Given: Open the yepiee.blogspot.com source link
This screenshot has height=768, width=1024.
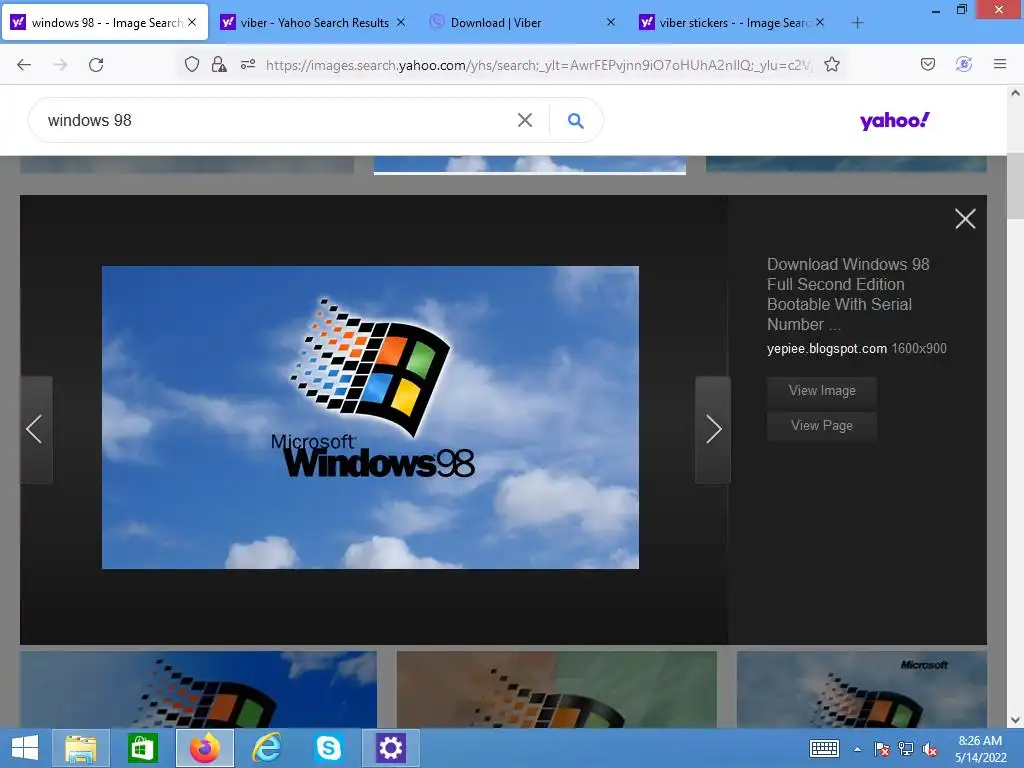Looking at the screenshot, I should 827,349.
